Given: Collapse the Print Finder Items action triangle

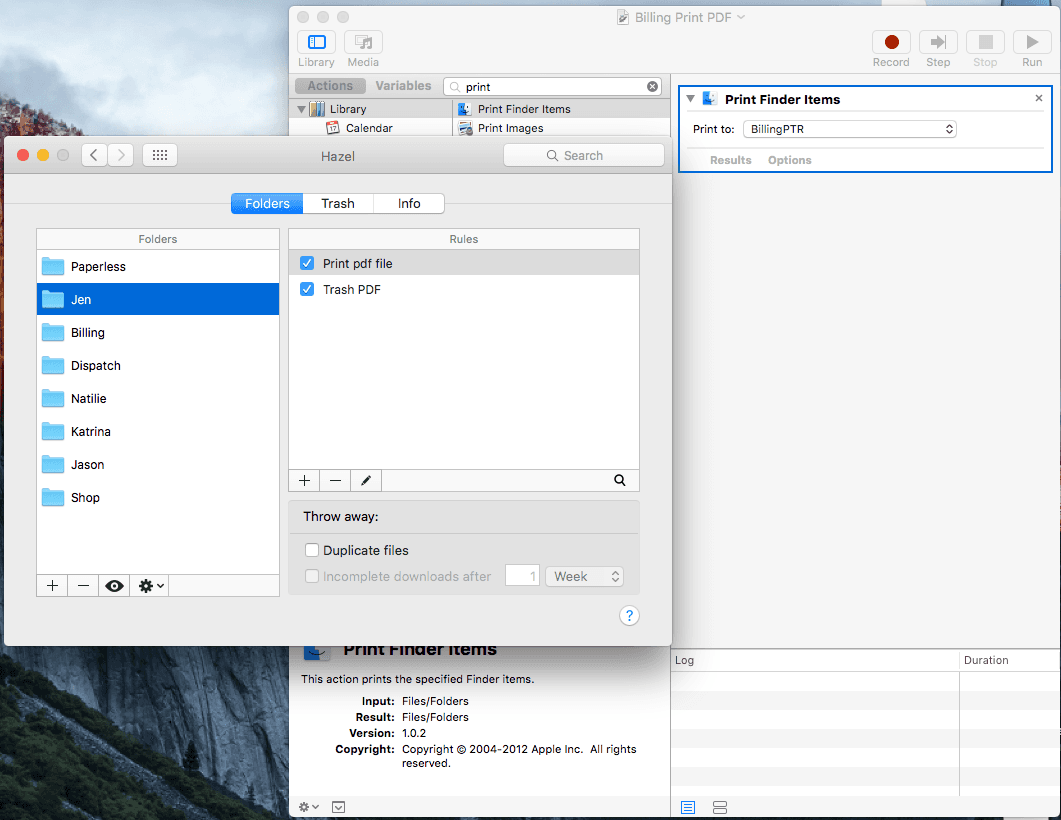Looking at the screenshot, I should (x=690, y=99).
